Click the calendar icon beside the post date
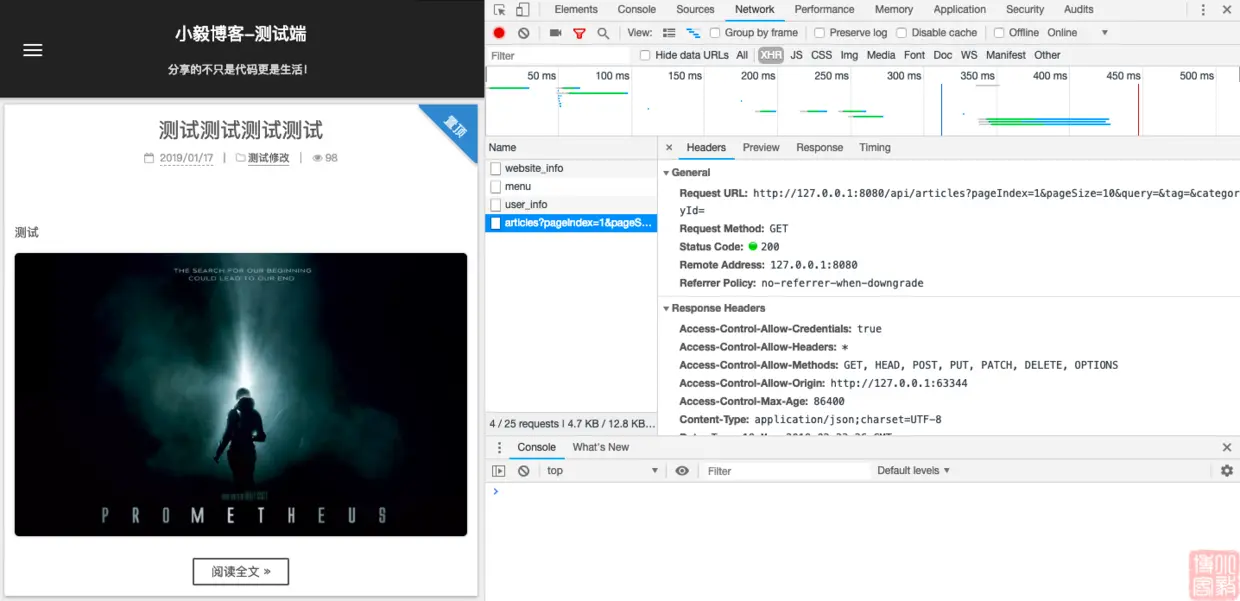 click(149, 158)
